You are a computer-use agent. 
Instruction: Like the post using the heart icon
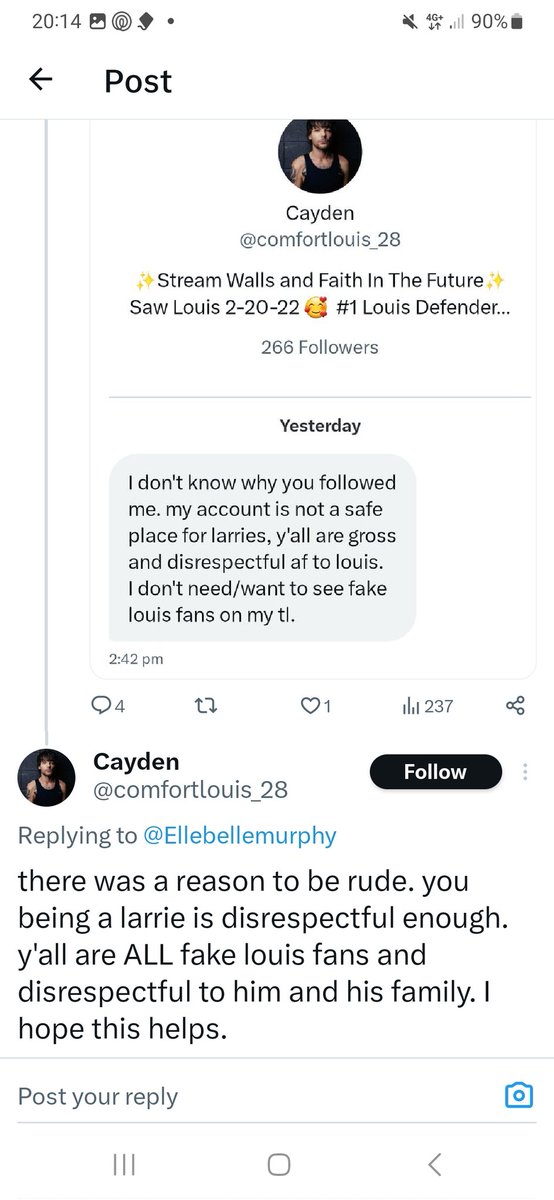tap(316, 706)
